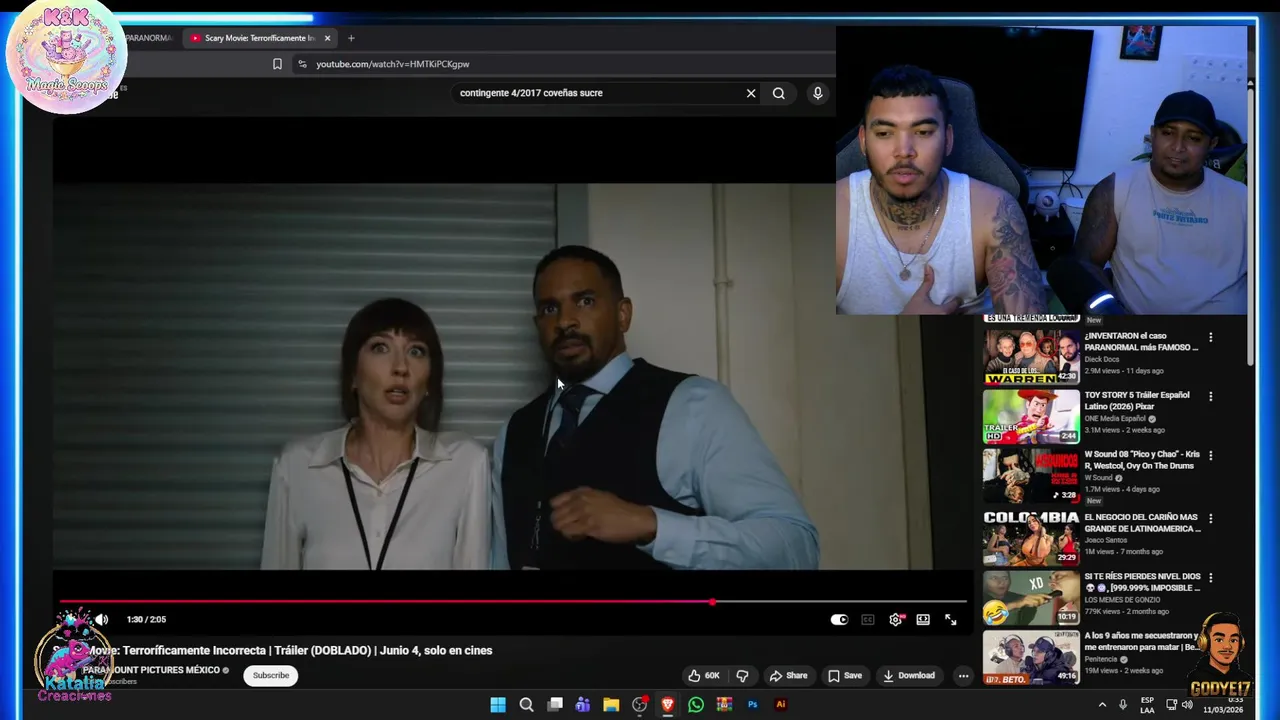Like the video with 60K likes

pyautogui.click(x=704, y=676)
